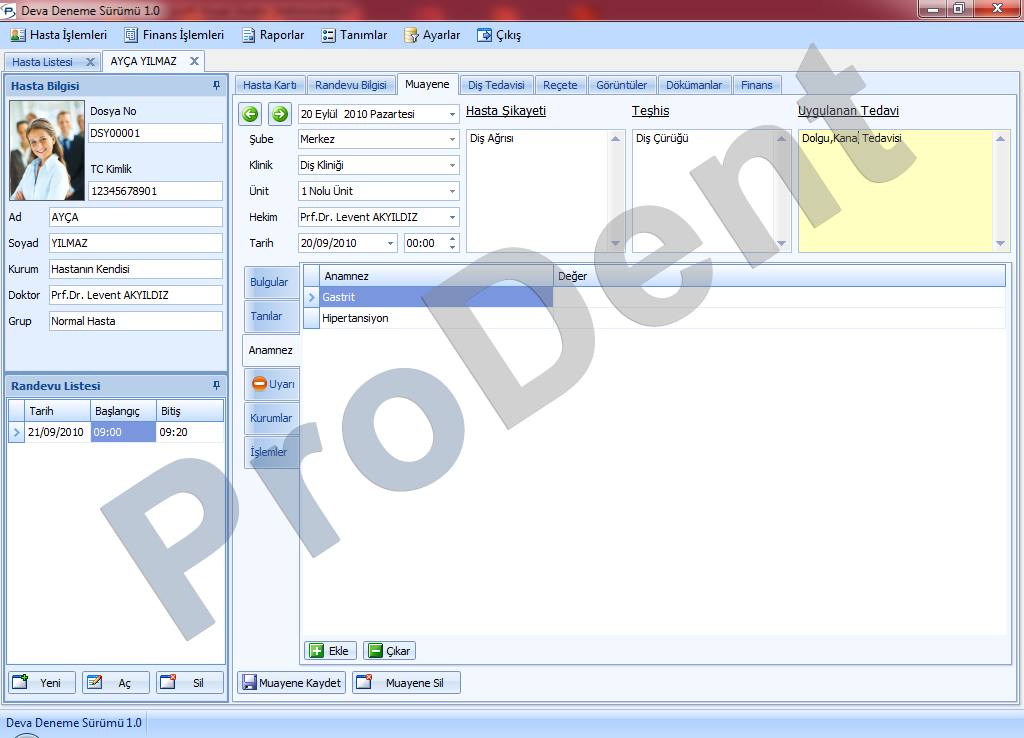Click the Değer column header
1024x738 pixels.
click(779, 276)
